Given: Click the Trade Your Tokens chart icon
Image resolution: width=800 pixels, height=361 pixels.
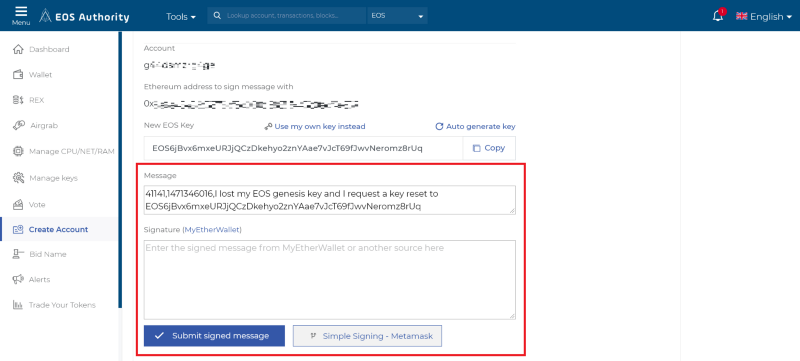Looking at the screenshot, I should (18, 305).
